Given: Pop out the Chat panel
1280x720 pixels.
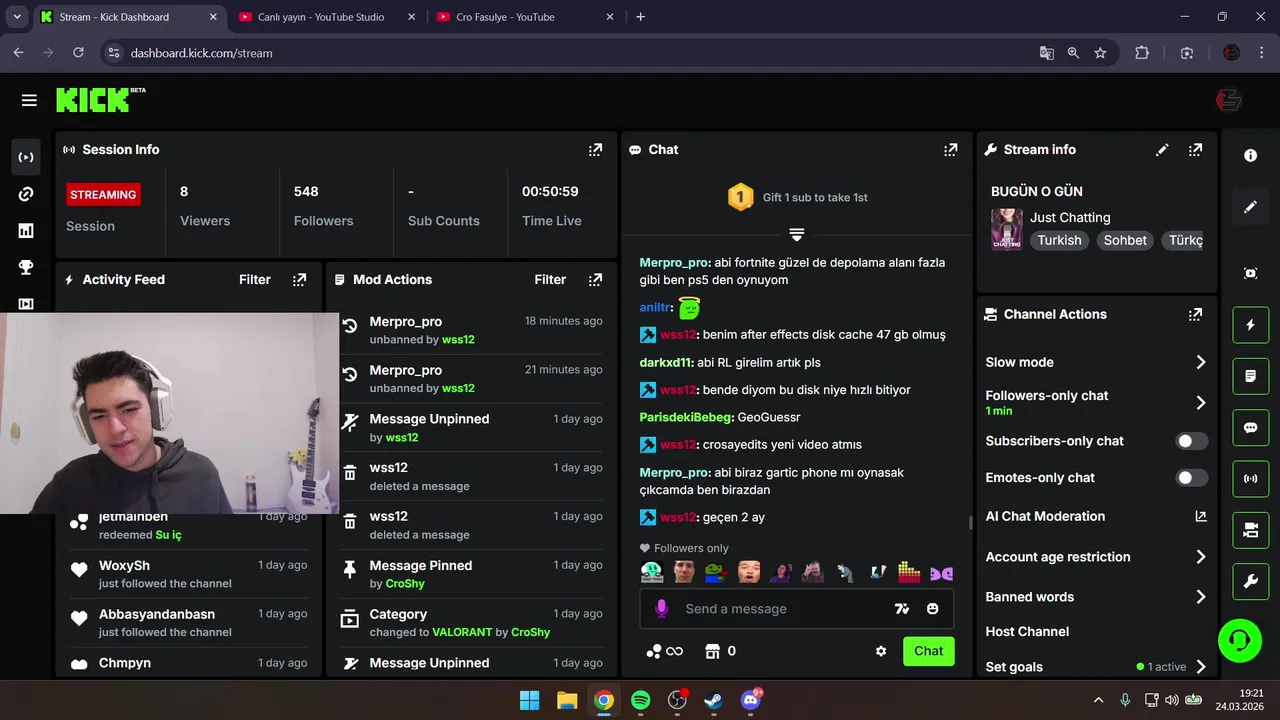Looking at the screenshot, I should coord(950,150).
